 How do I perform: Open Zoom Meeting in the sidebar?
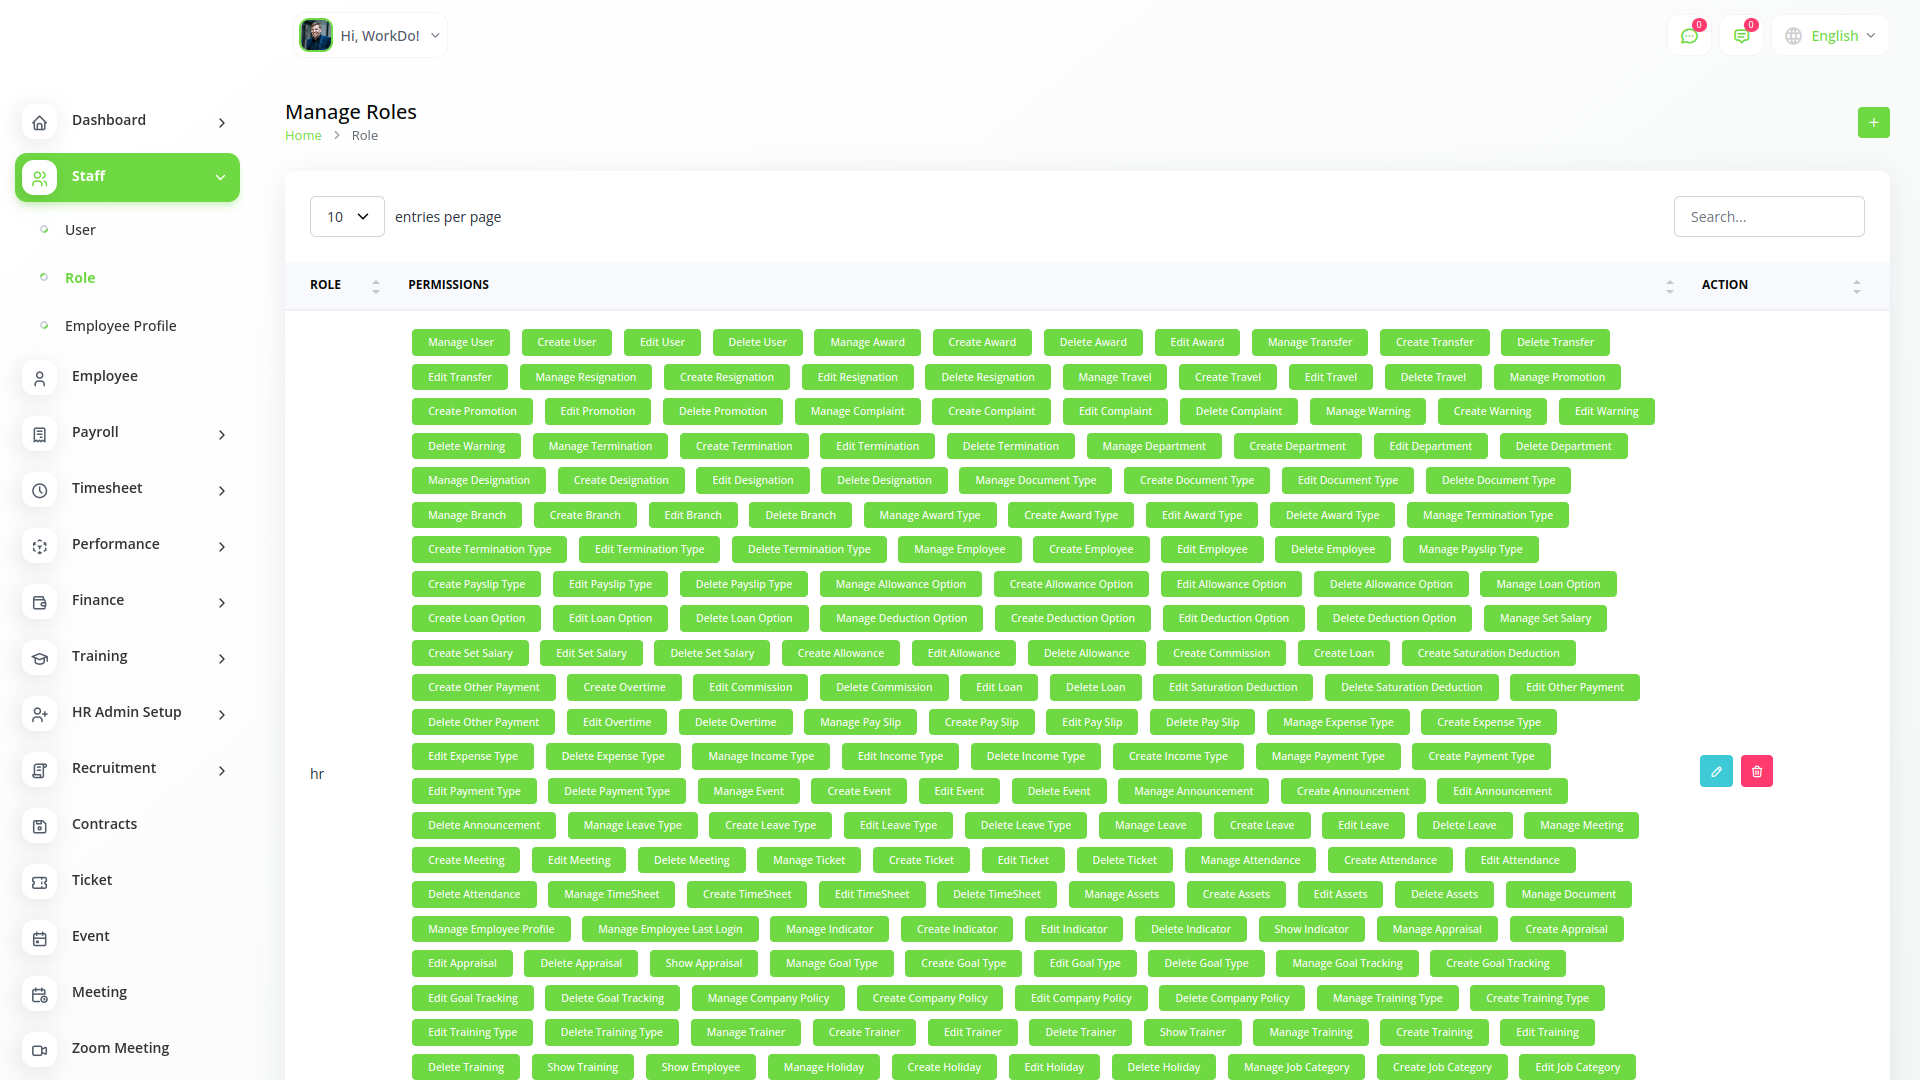[120, 1048]
